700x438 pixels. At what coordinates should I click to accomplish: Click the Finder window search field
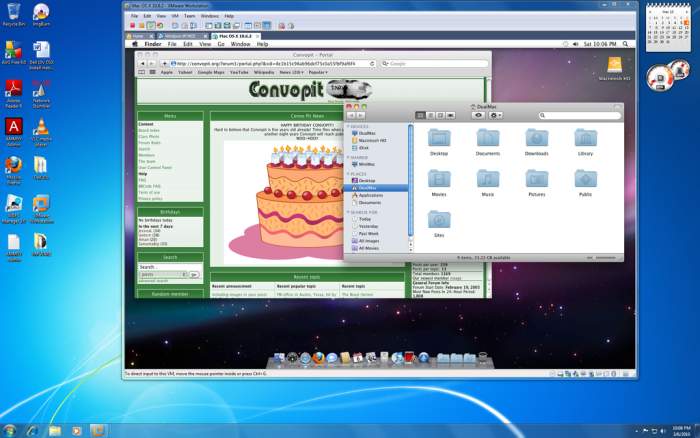coord(579,116)
